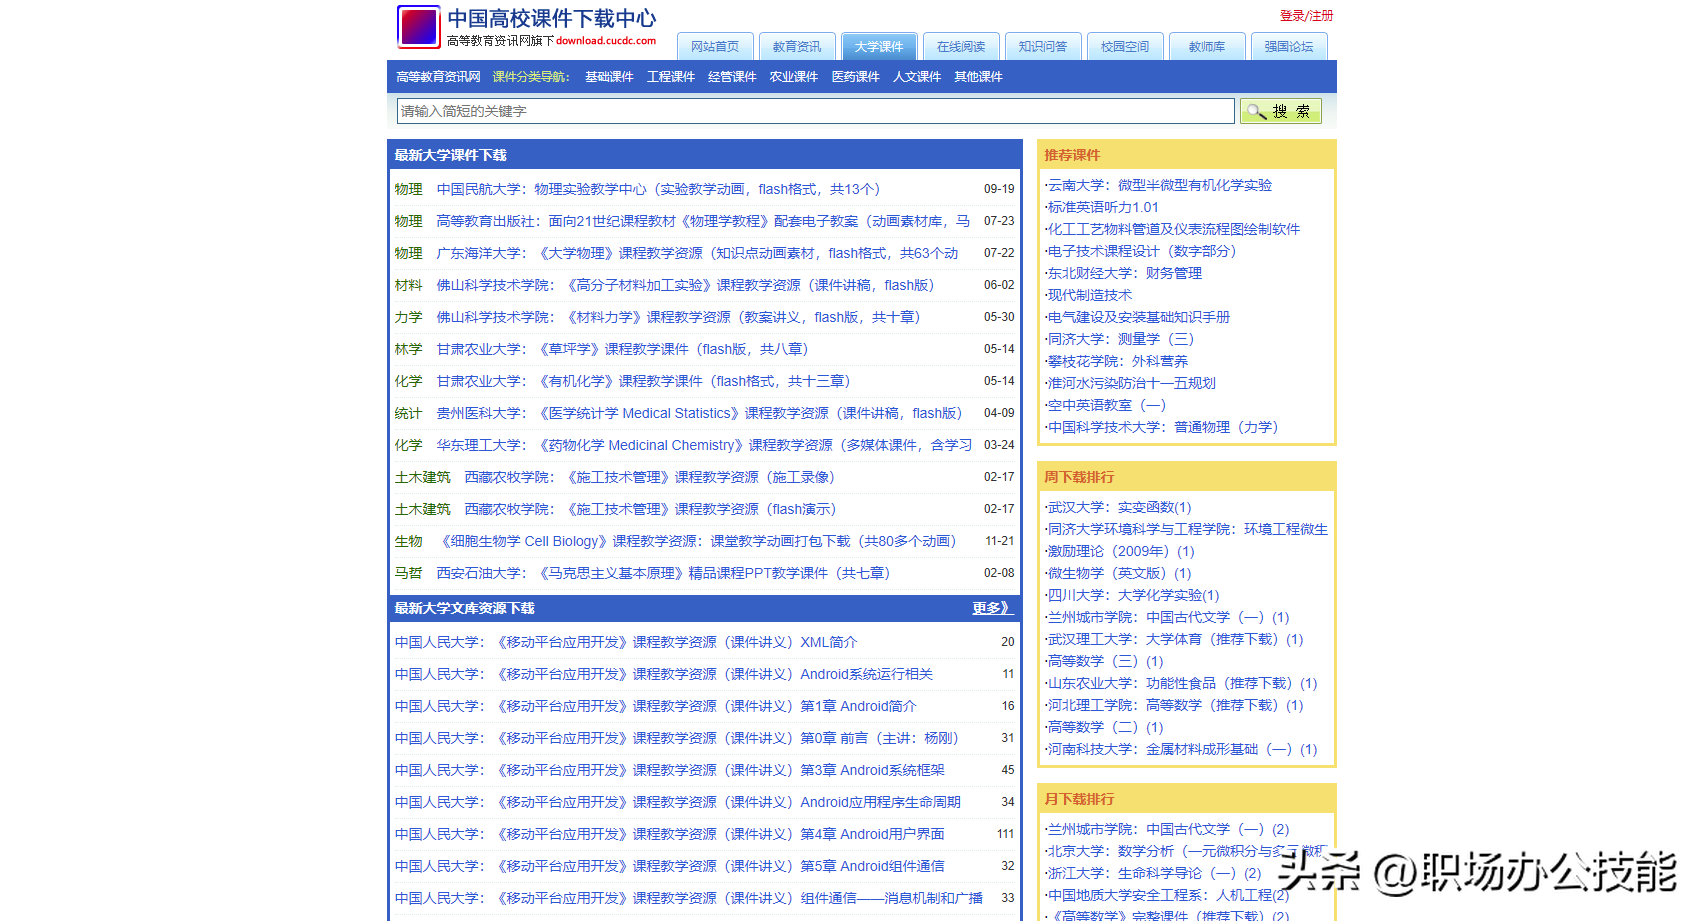1705x921 pixels.
Task: Open recommended 标准英语听力1.01 link
Action: pos(1103,207)
